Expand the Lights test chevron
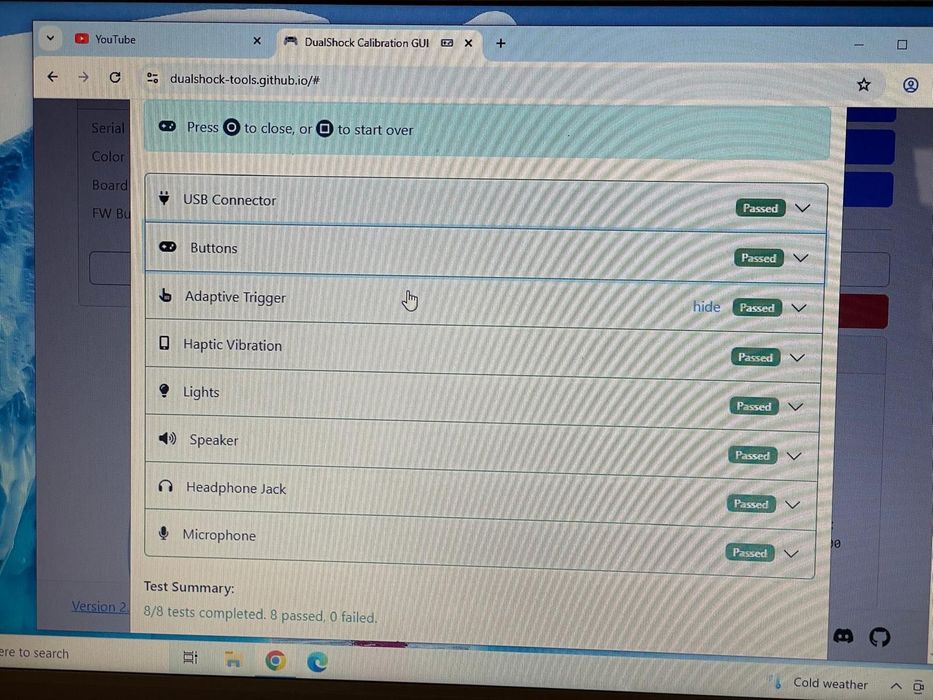Image resolution: width=933 pixels, height=700 pixels. coord(796,407)
